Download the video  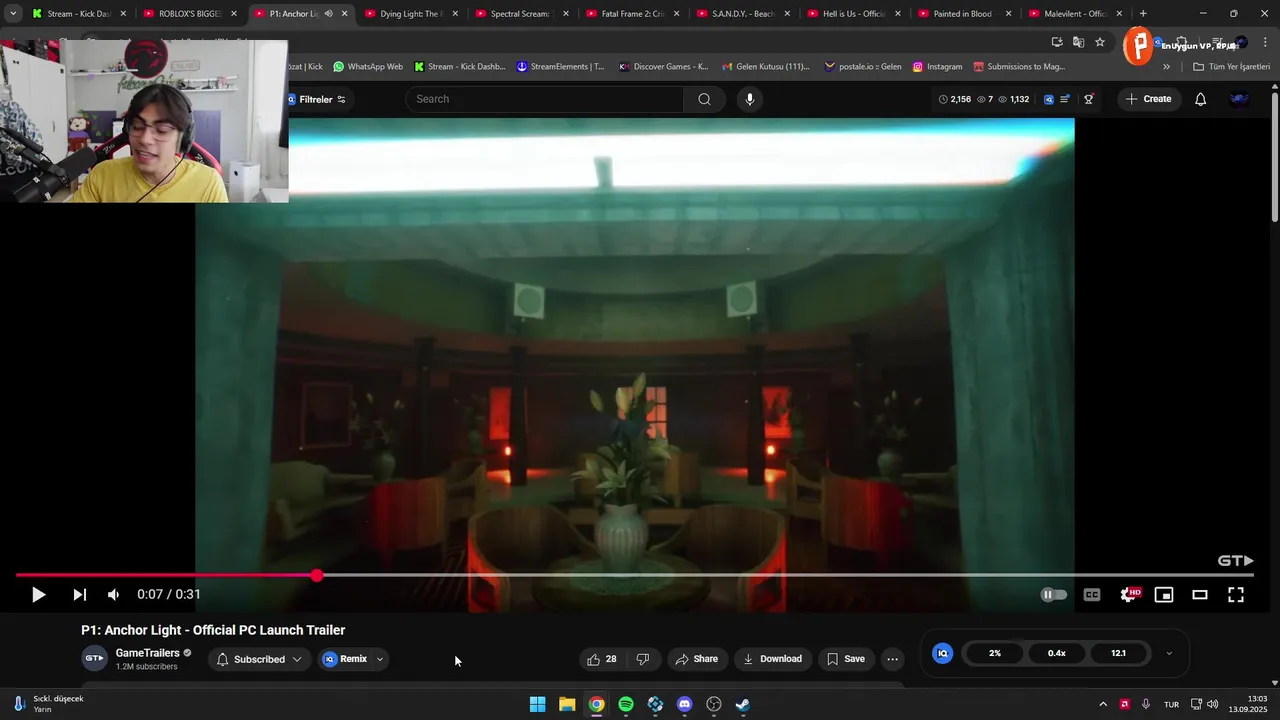click(x=772, y=659)
